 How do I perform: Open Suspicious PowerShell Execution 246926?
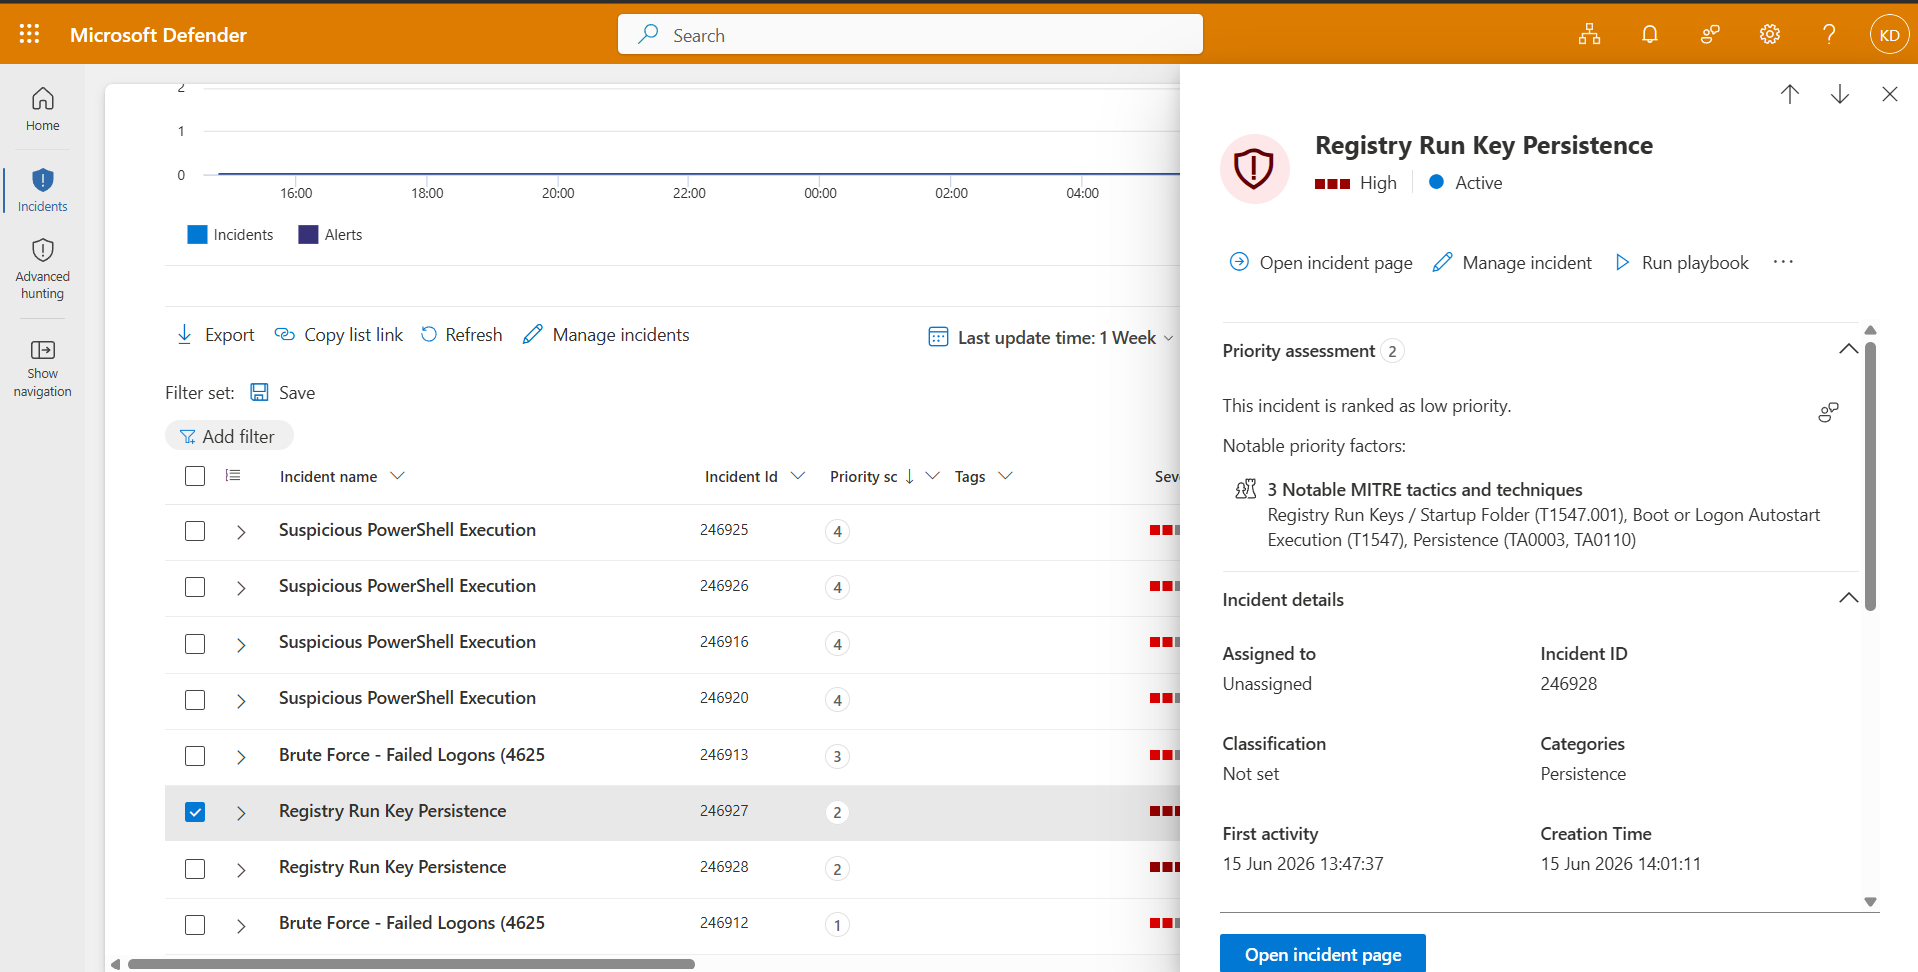tap(407, 586)
